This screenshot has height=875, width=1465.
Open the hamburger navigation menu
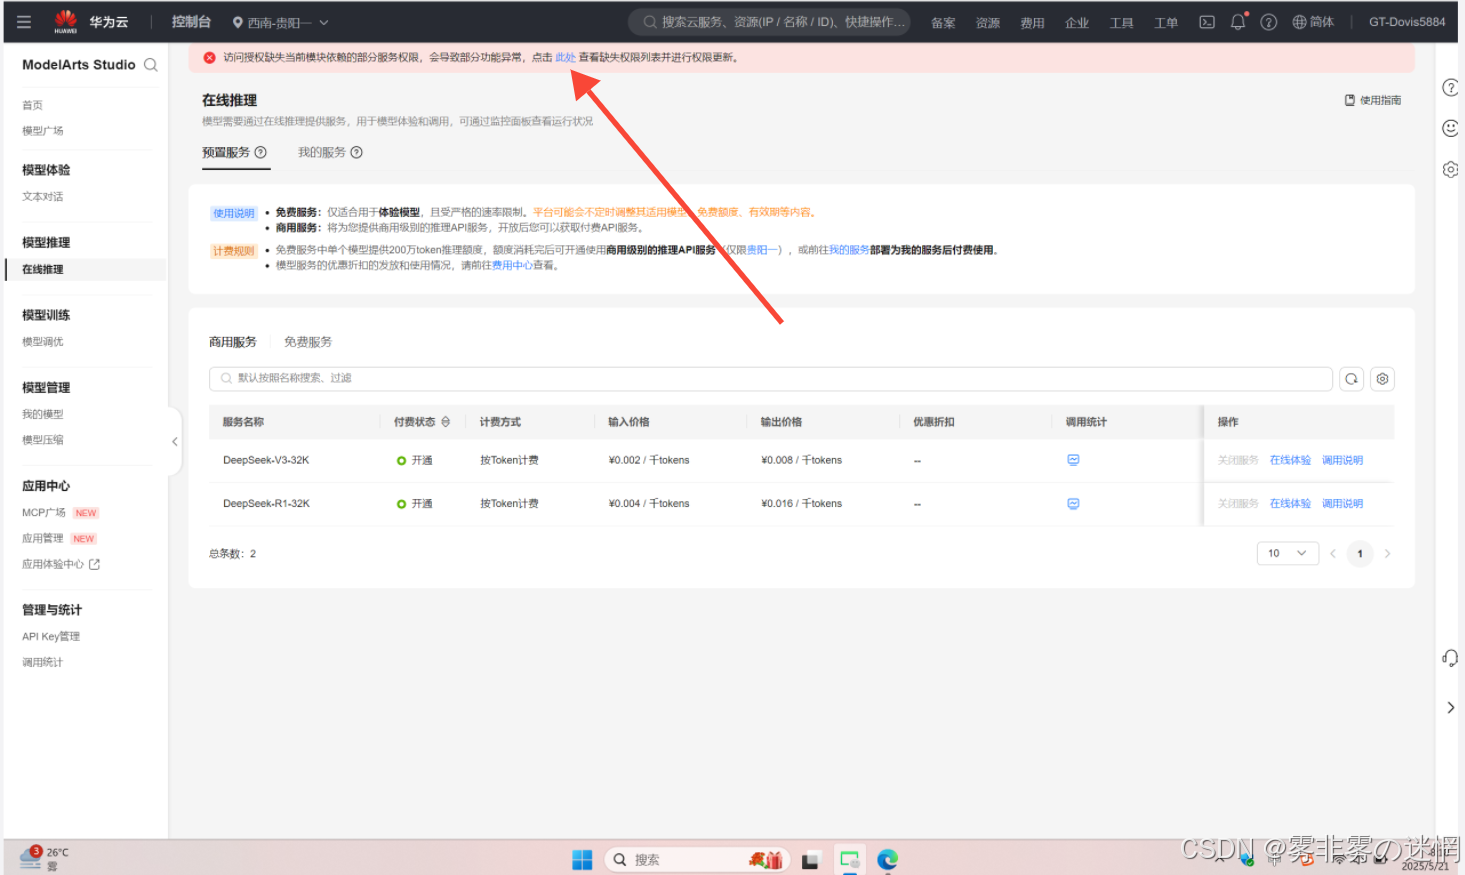[24, 22]
